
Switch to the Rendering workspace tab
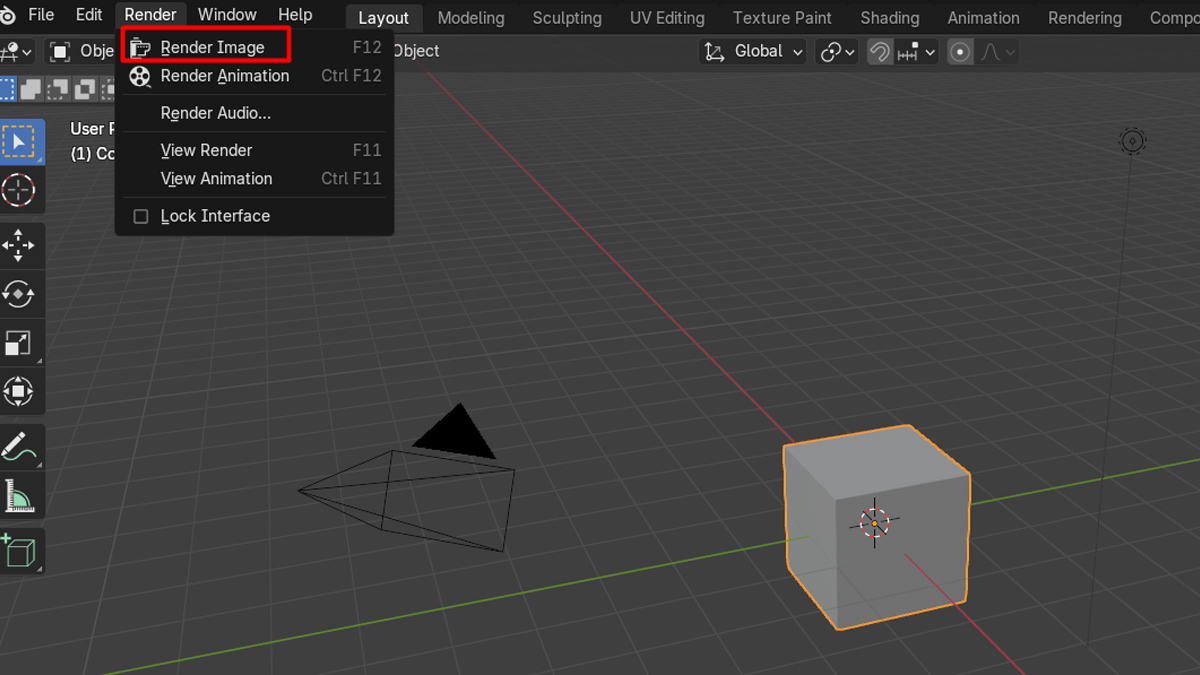1085,18
